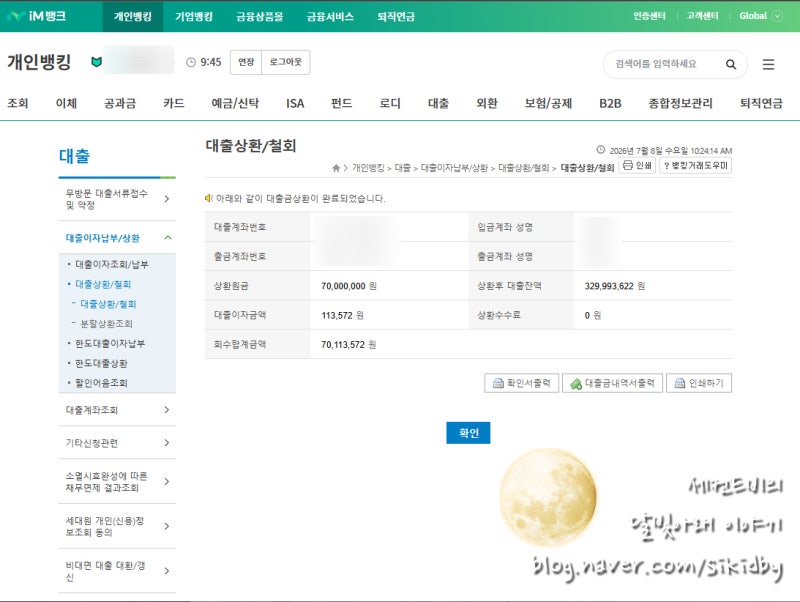Open 한도대출상환 sidebar item
800x602 pixels.
pyautogui.click(x=101, y=363)
